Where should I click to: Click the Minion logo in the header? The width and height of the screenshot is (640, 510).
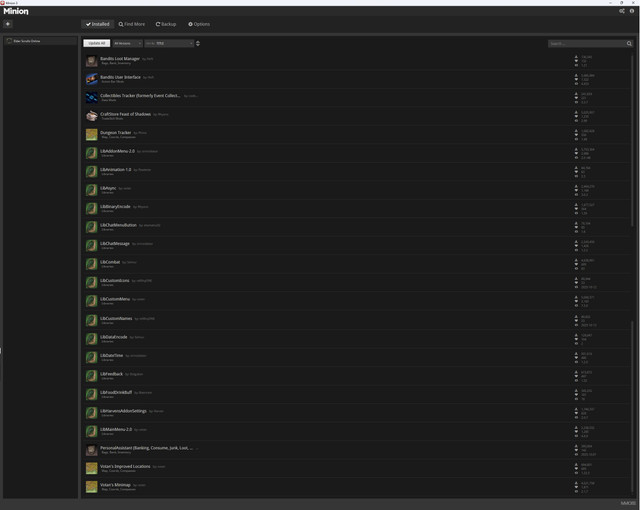[16, 11]
